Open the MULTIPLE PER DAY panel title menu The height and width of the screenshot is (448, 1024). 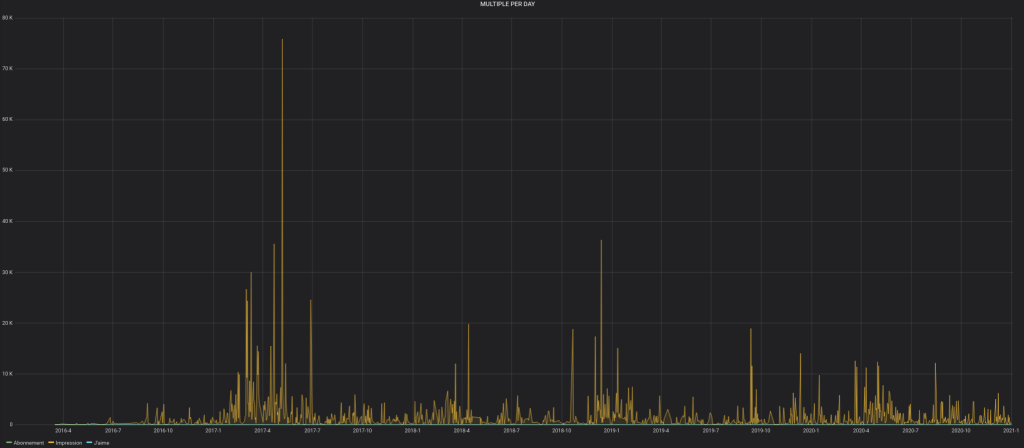coord(512,4)
